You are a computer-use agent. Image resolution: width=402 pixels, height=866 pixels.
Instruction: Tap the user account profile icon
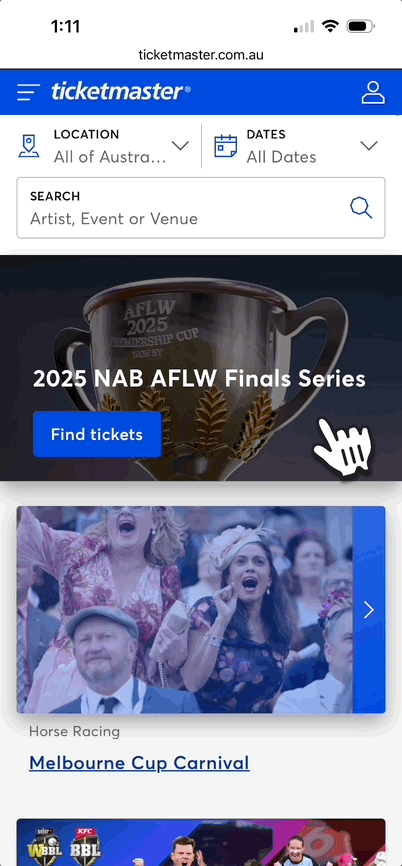tap(373, 92)
